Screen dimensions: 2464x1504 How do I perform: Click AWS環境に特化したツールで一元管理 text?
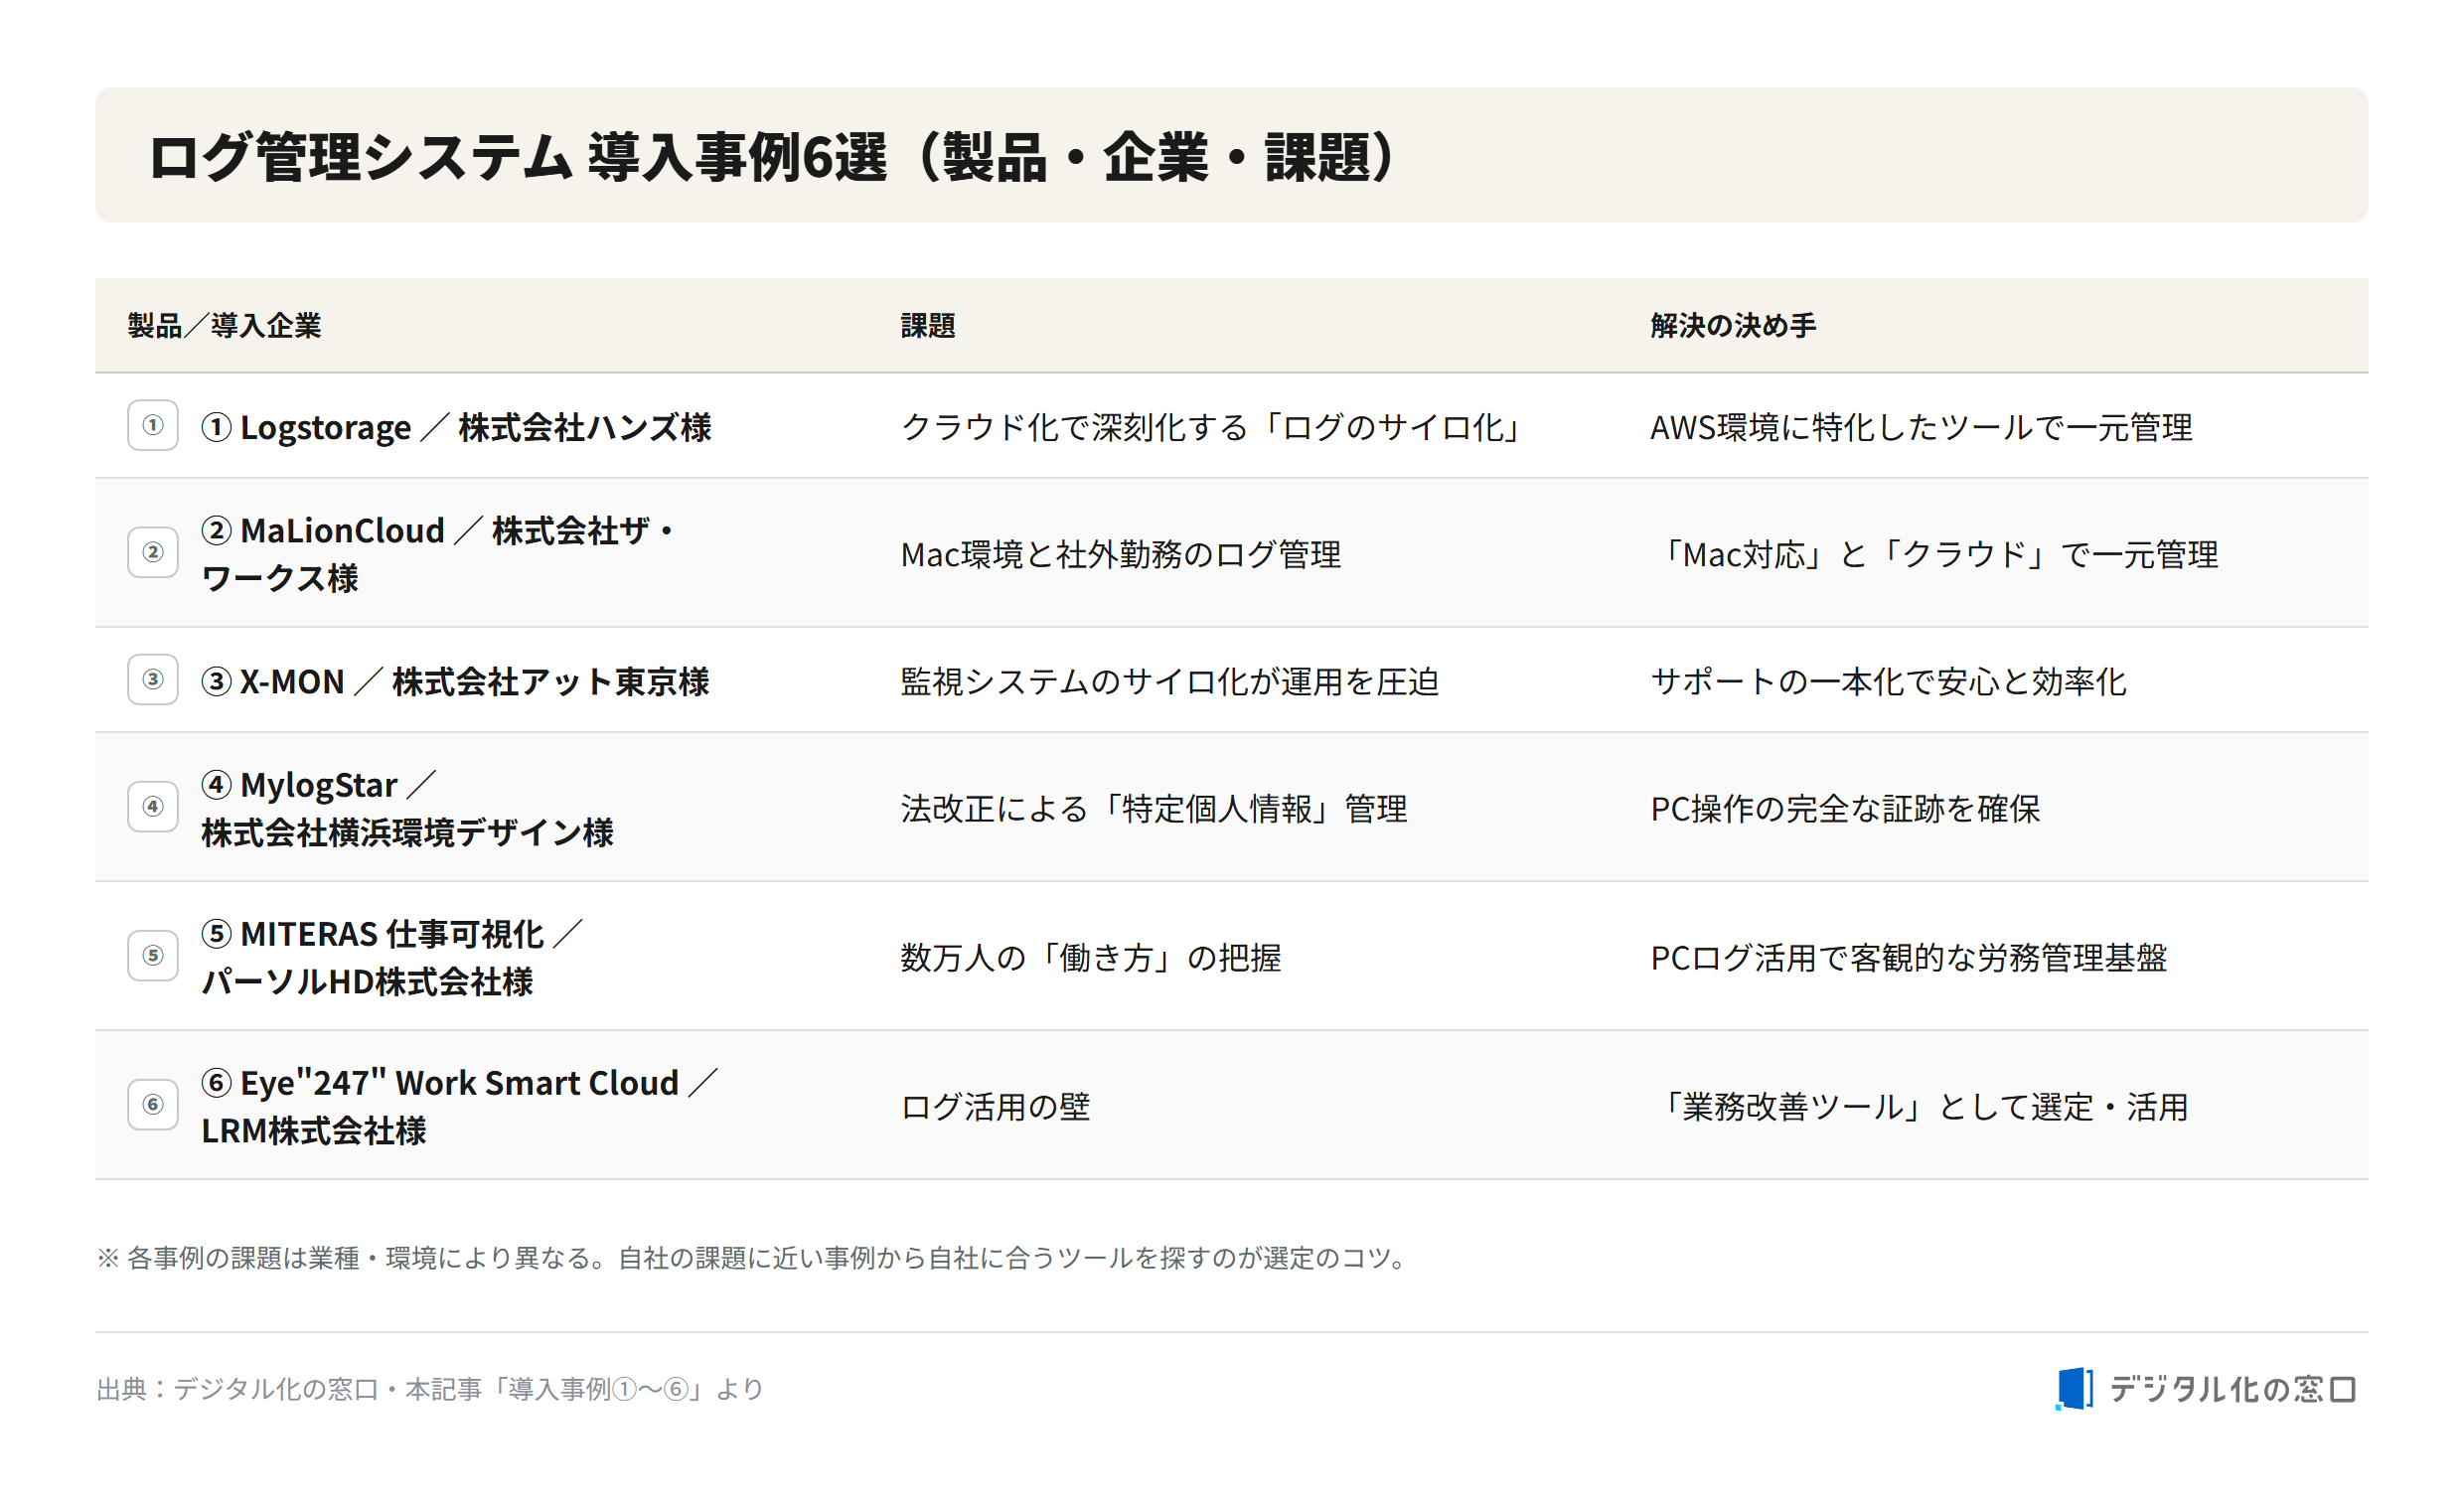coord(1921,428)
